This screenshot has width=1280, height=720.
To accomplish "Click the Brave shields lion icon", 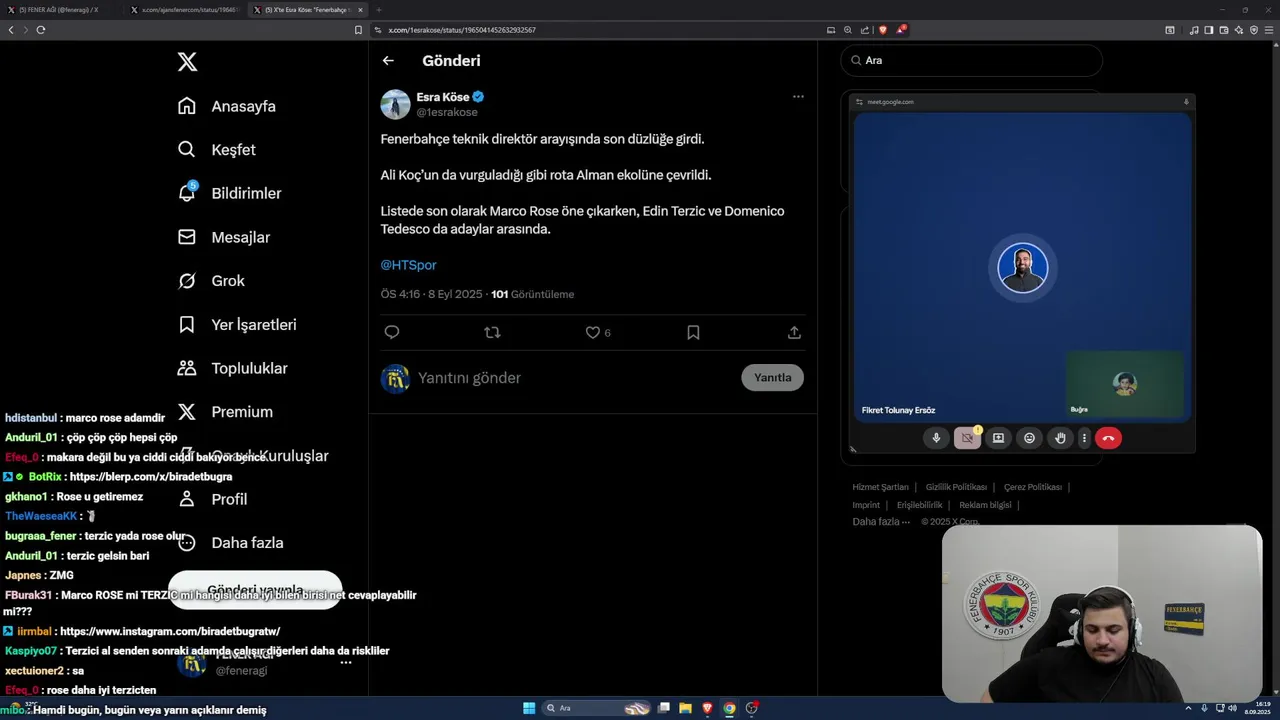I will pyautogui.click(x=883, y=30).
